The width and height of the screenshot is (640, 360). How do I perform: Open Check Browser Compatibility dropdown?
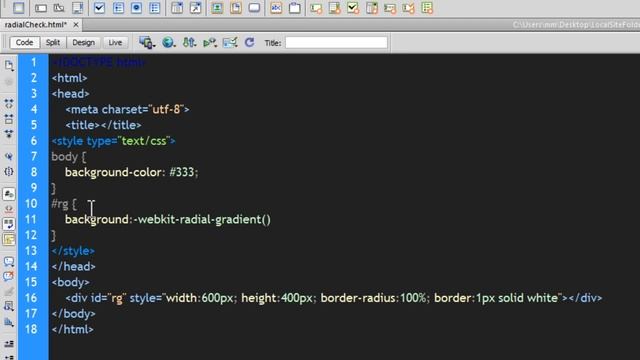(230, 42)
